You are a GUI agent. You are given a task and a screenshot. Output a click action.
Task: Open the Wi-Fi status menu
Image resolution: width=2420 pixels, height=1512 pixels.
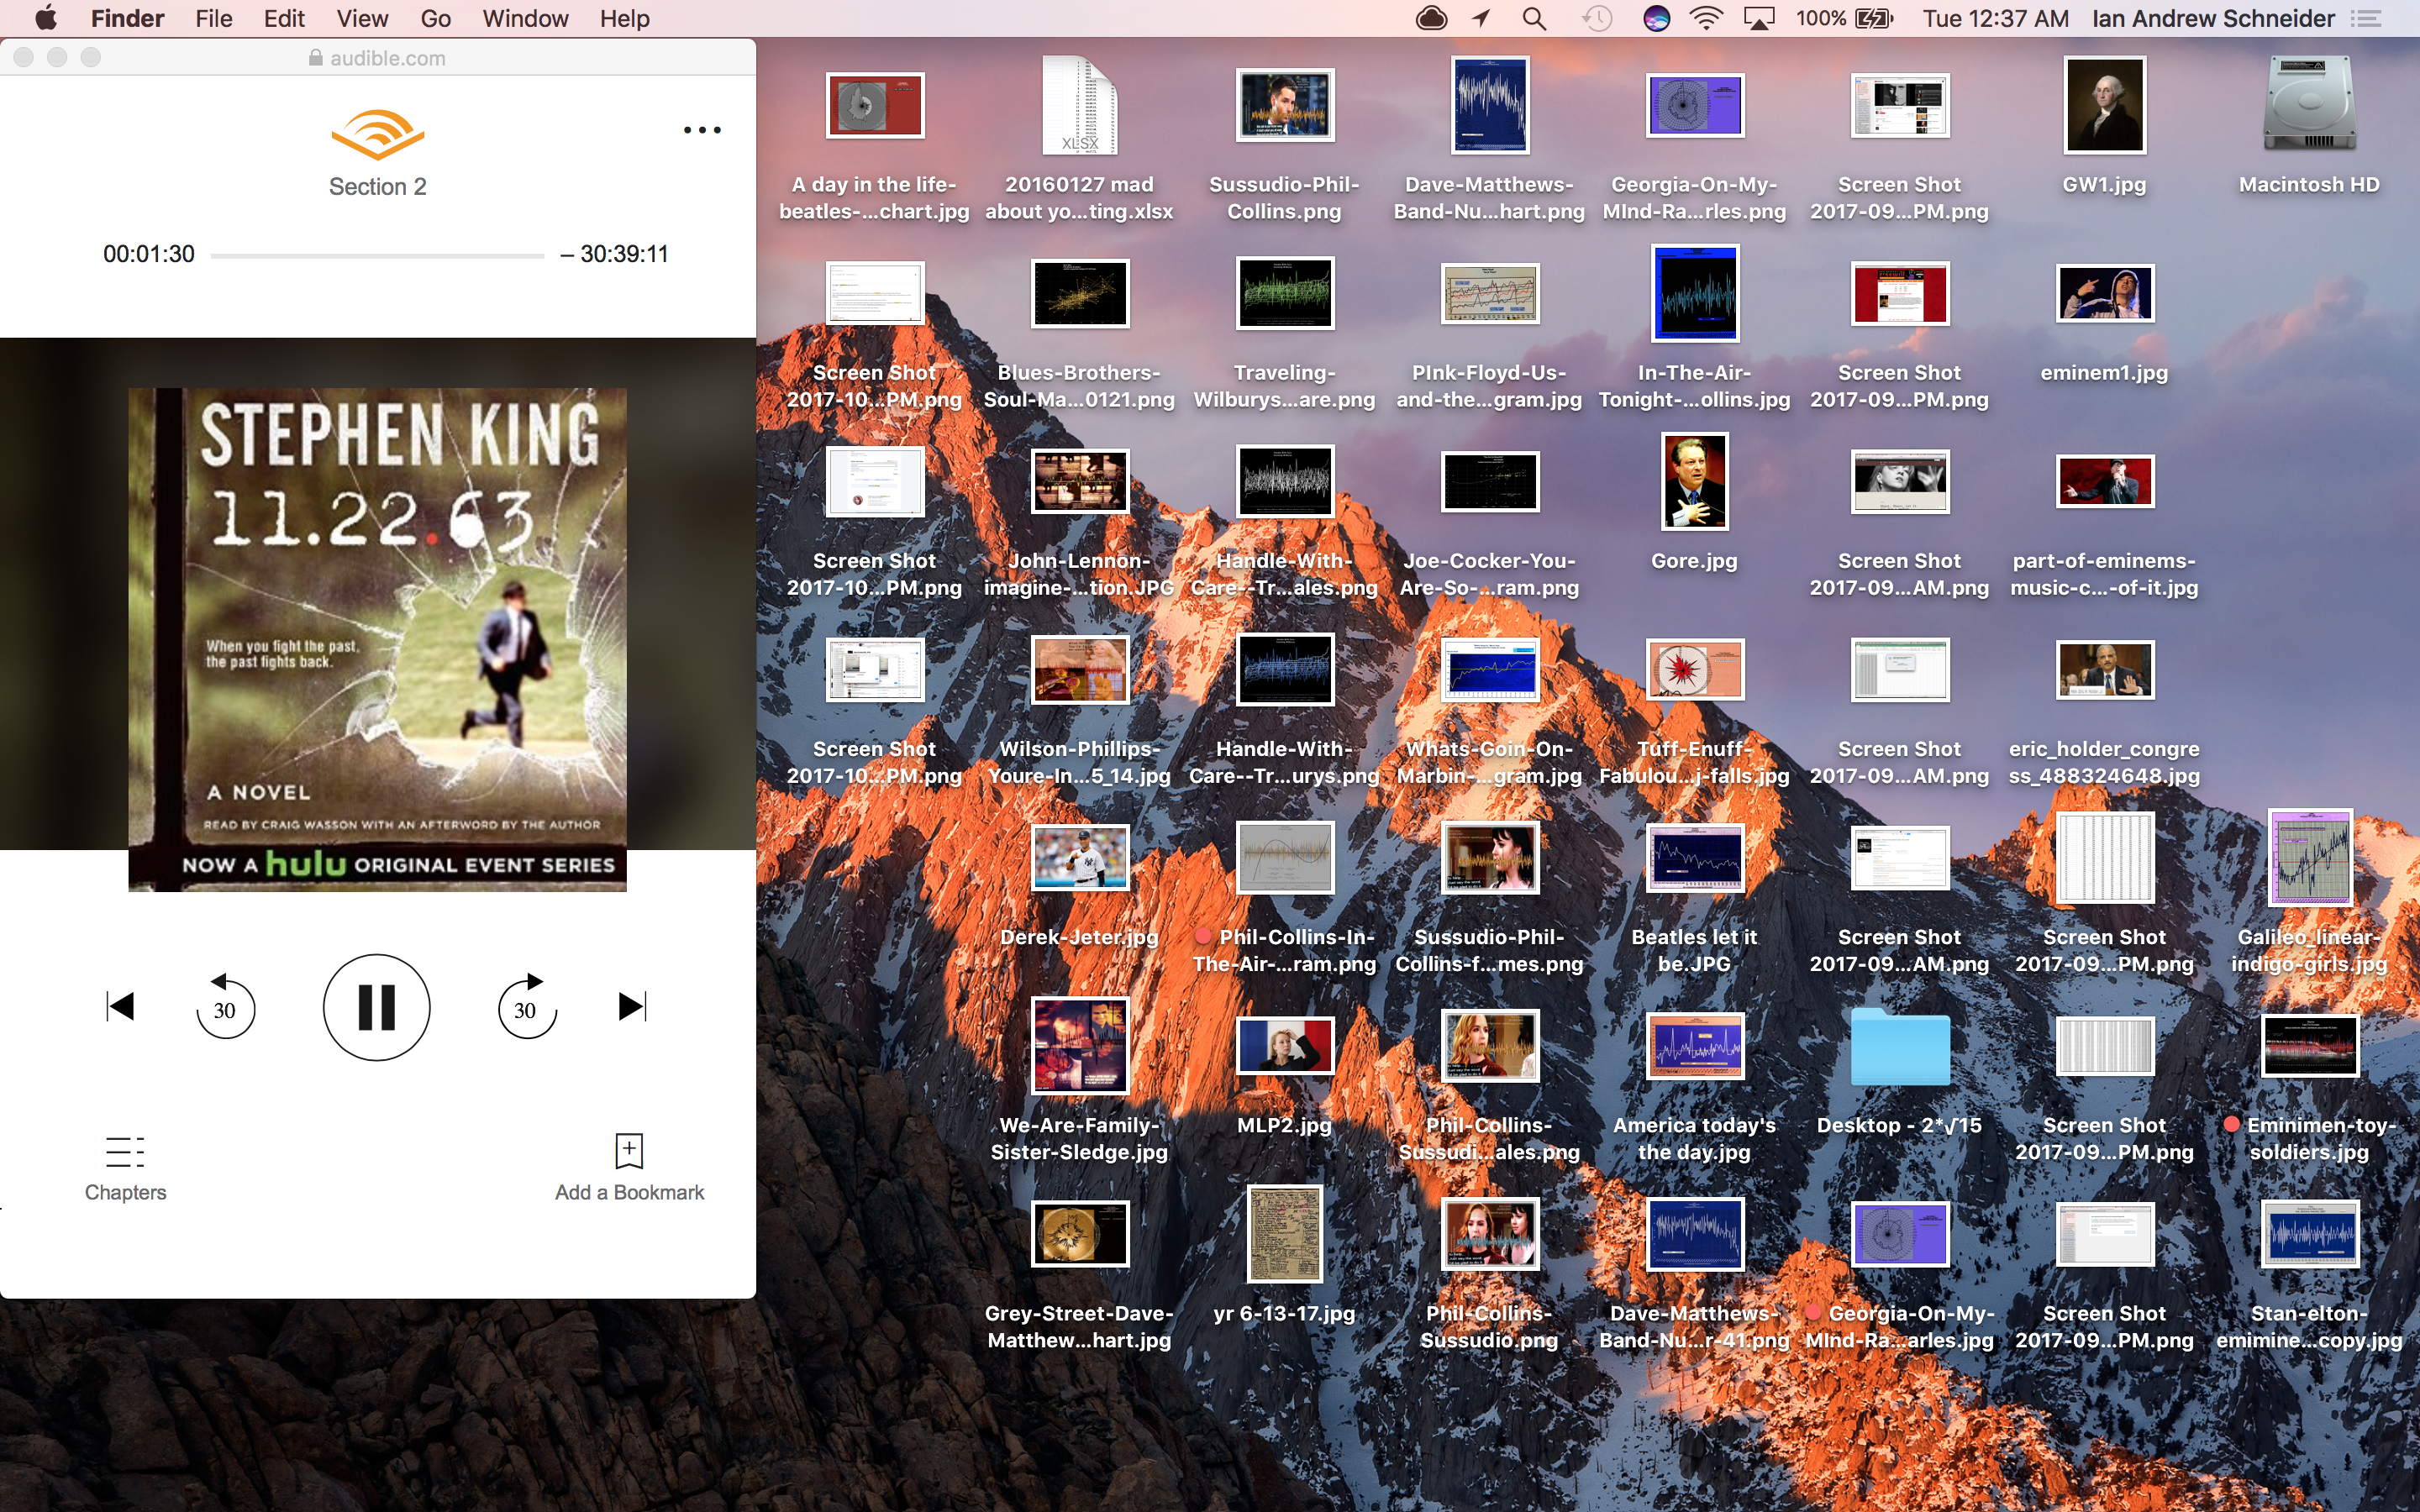[x=1706, y=19]
